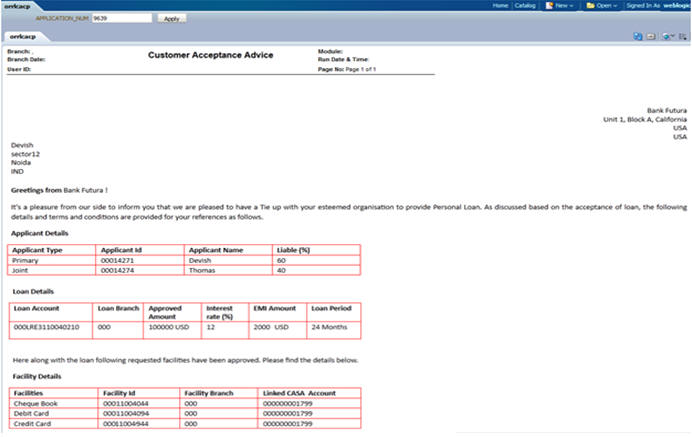
Task: Click the 'Debit Card' facility cell
Action: 31,414
